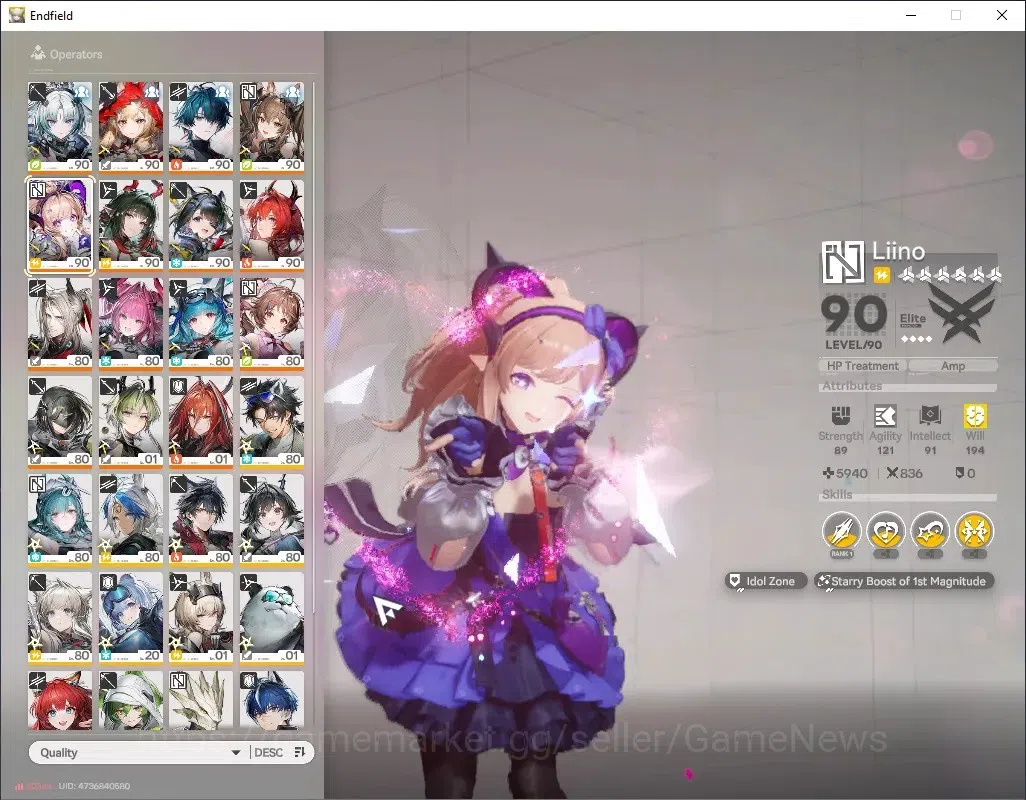Select the green-haired horned level 90 operator
This screenshot has height=800, width=1026.
coord(130,224)
